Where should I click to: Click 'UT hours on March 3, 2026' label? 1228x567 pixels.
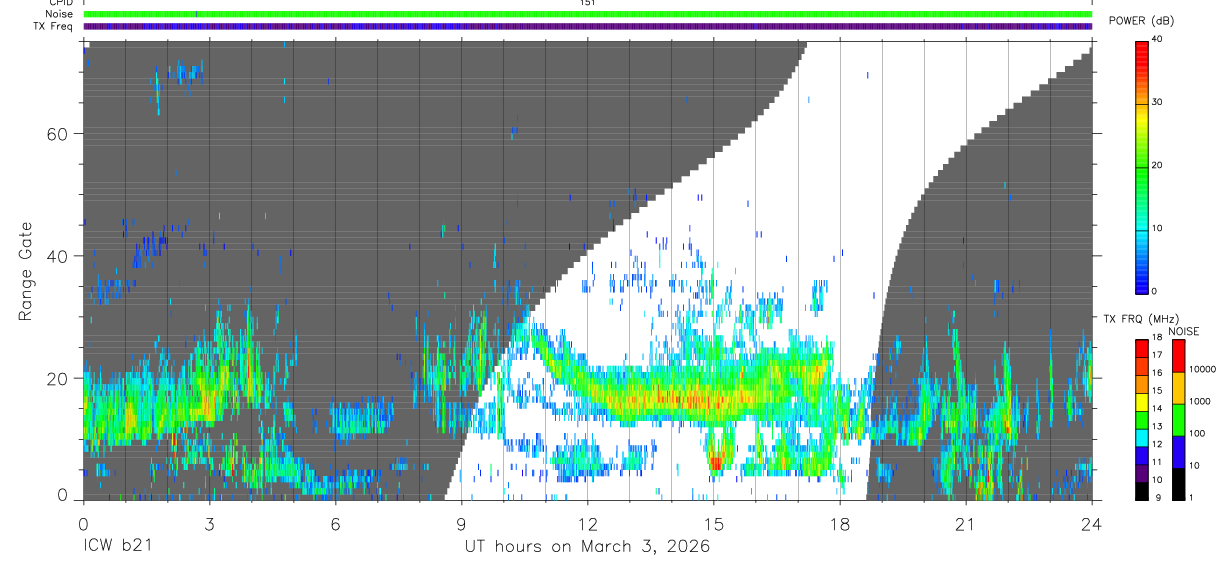coord(587,547)
